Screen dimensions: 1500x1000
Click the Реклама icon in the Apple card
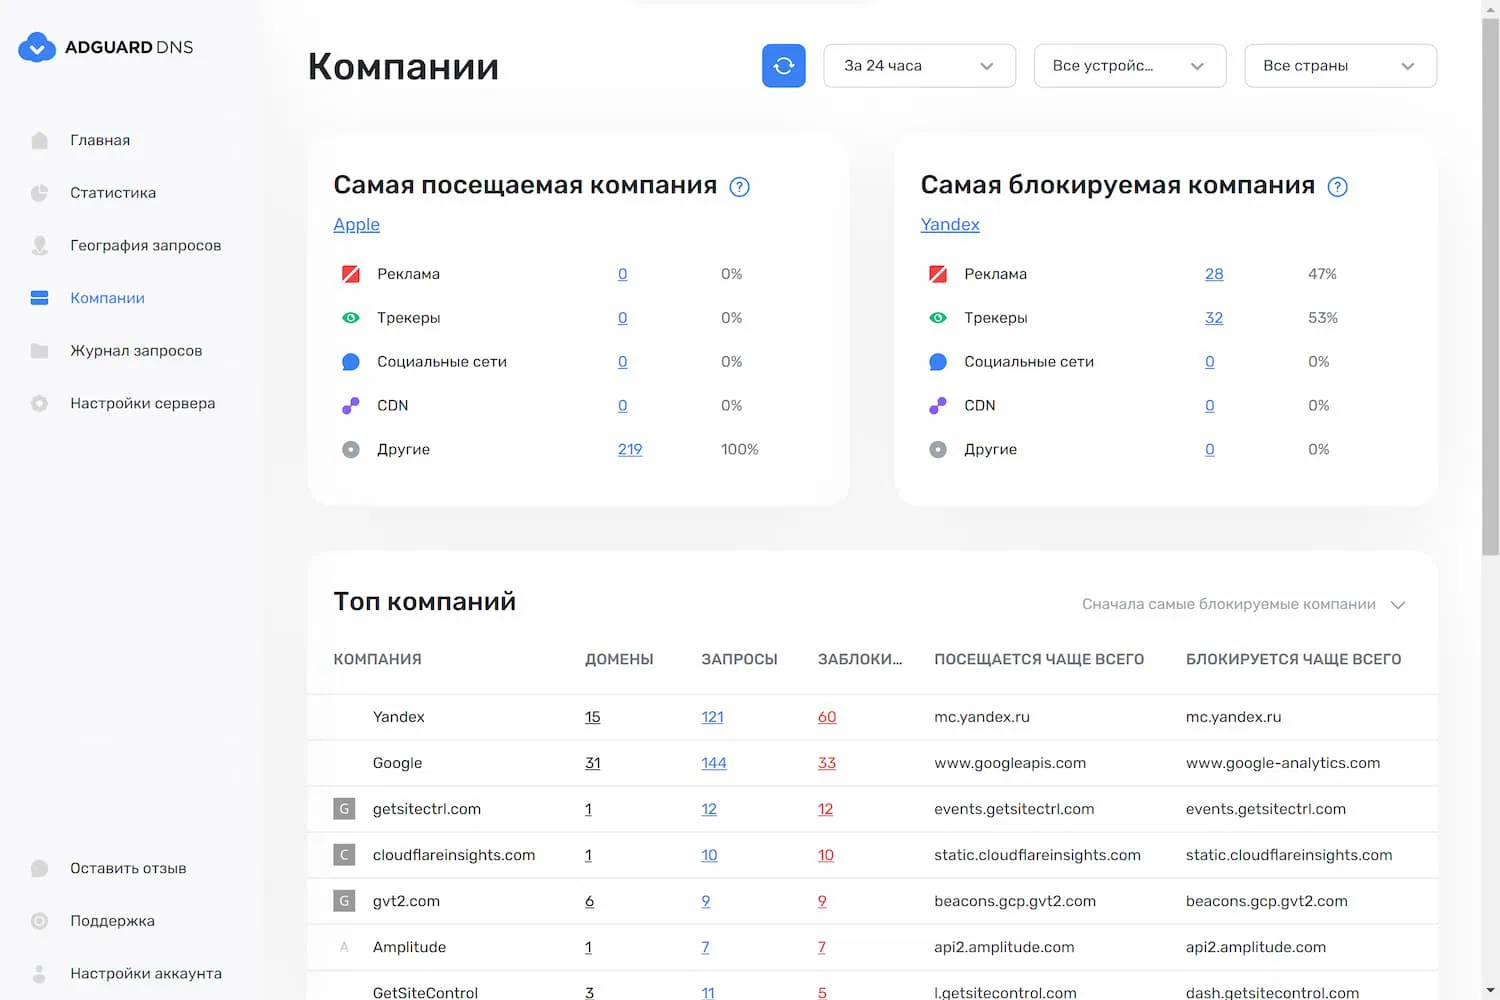coord(351,274)
